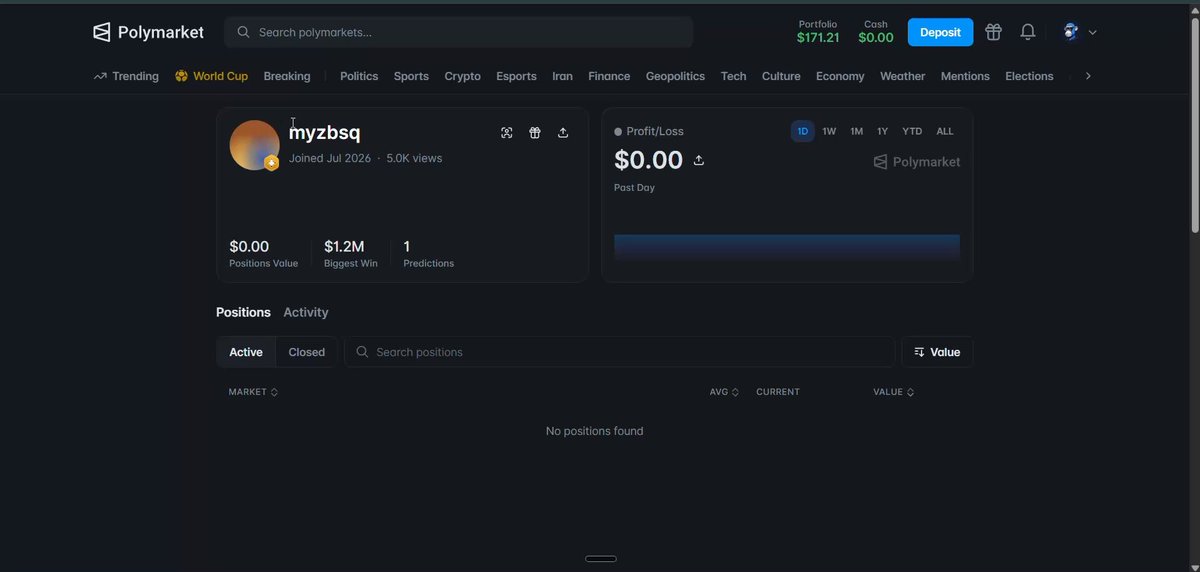Show Closed positions
Viewport: 1200px width, 572px height.
tap(307, 352)
